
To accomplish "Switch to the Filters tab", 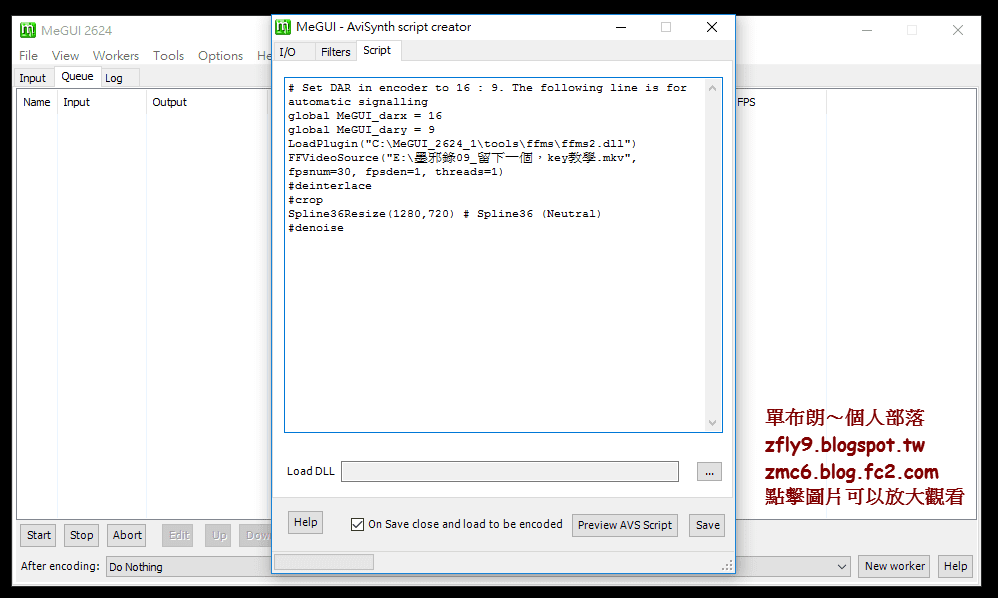I will click(335, 52).
